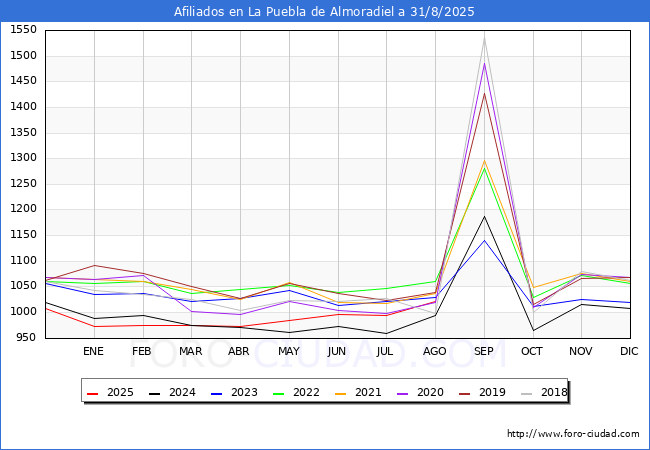
Task: Click the SEP month axis label
Action: click(x=484, y=351)
